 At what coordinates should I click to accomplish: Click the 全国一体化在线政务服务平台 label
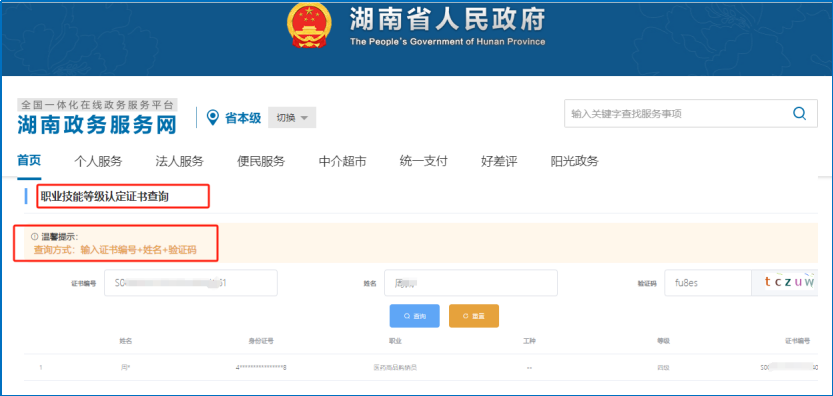coord(97,104)
